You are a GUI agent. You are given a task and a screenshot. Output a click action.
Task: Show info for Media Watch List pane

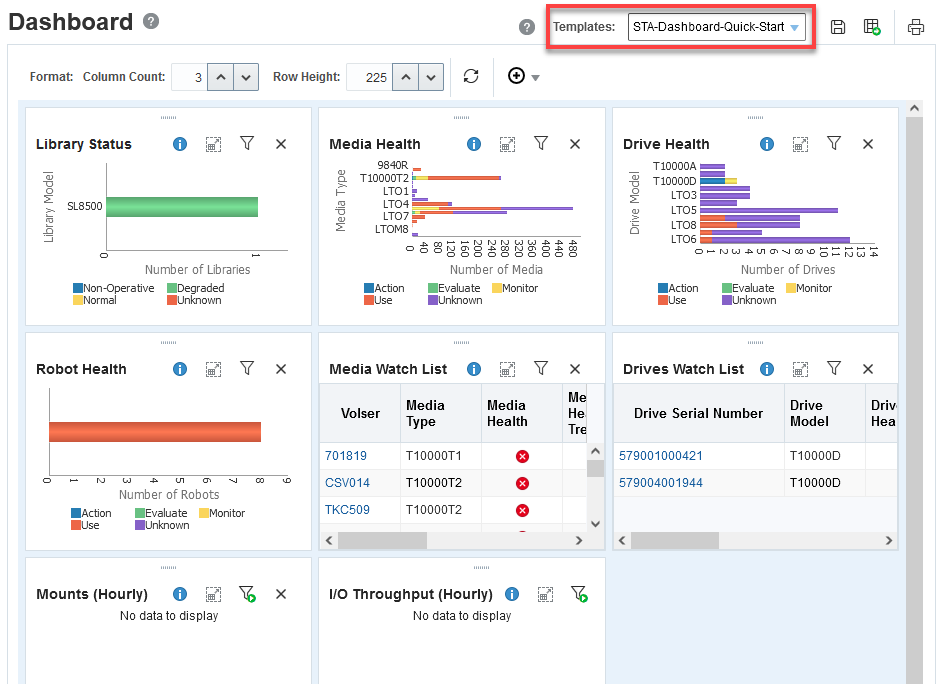click(474, 369)
